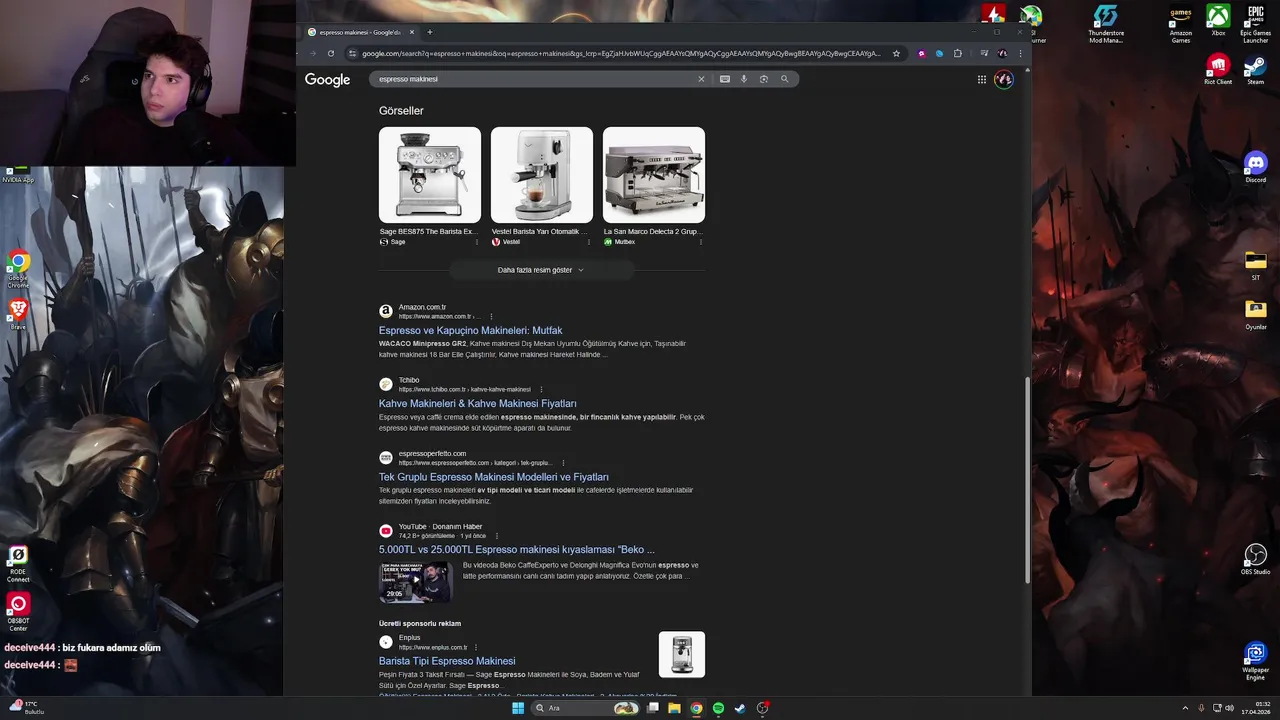This screenshot has height=720, width=1280.
Task: Click the Görseller section heading
Action: tap(401, 111)
